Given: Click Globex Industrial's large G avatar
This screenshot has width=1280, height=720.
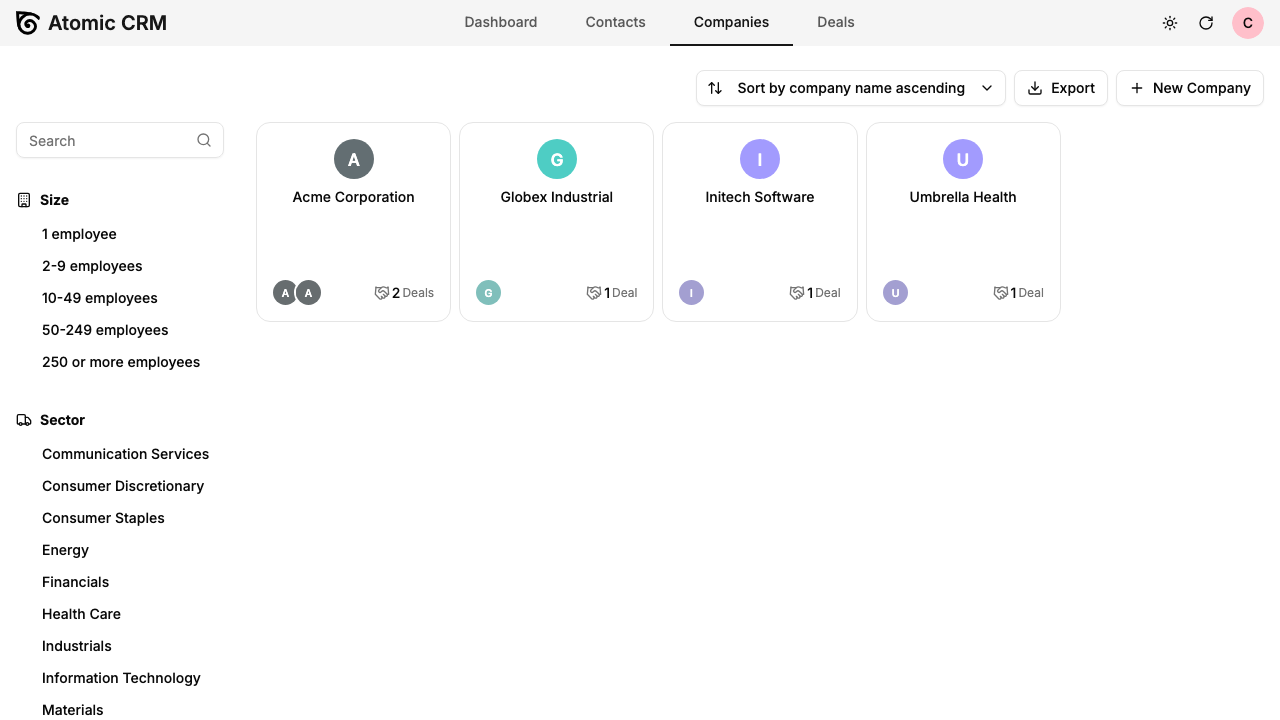Looking at the screenshot, I should click(x=557, y=159).
